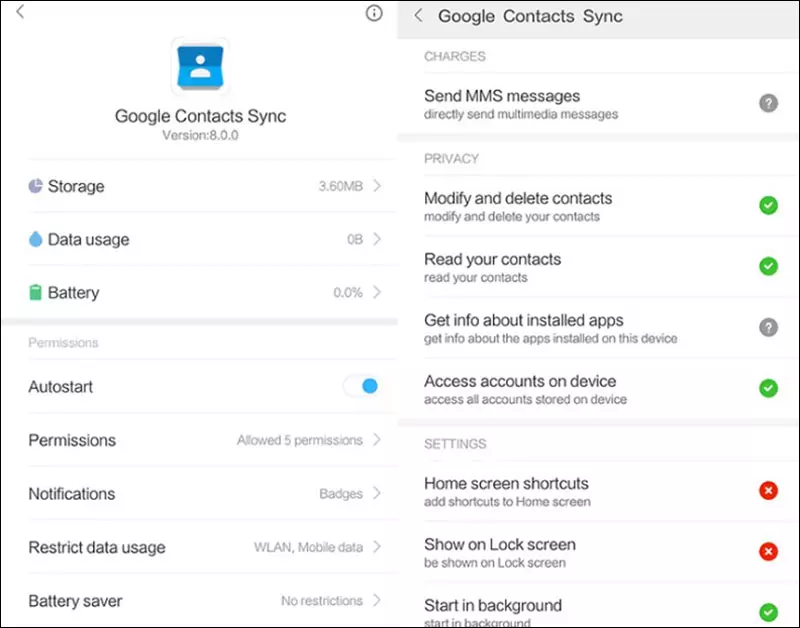800x628 pixels.
Task: Open the app details info icon
Action: 374,13
